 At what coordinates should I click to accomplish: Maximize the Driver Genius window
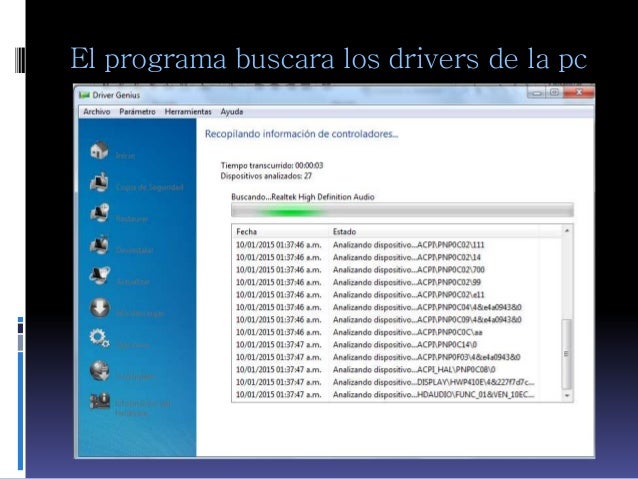click(554, 93)
